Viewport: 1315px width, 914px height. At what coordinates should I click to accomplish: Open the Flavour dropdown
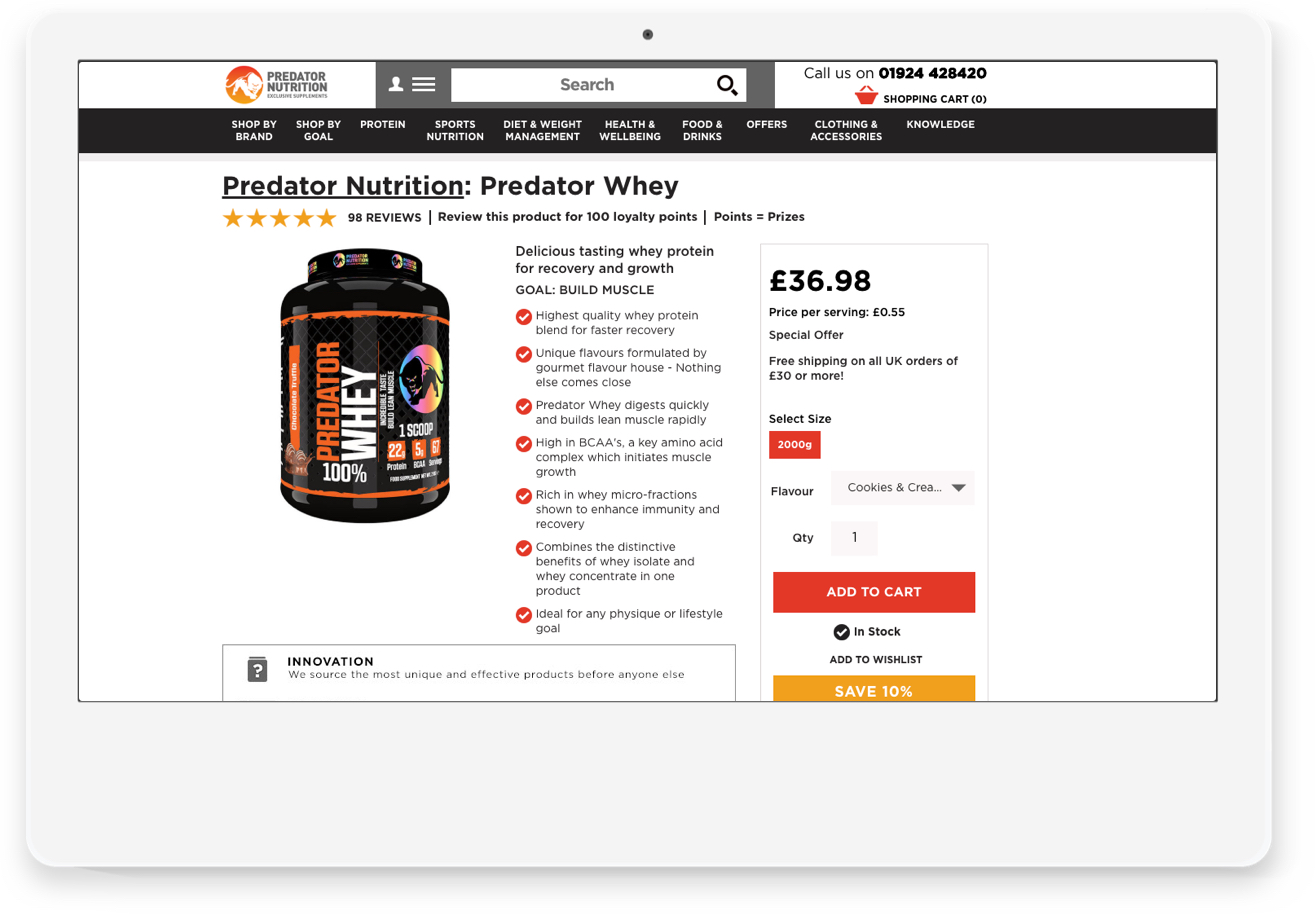coord(903,488)
